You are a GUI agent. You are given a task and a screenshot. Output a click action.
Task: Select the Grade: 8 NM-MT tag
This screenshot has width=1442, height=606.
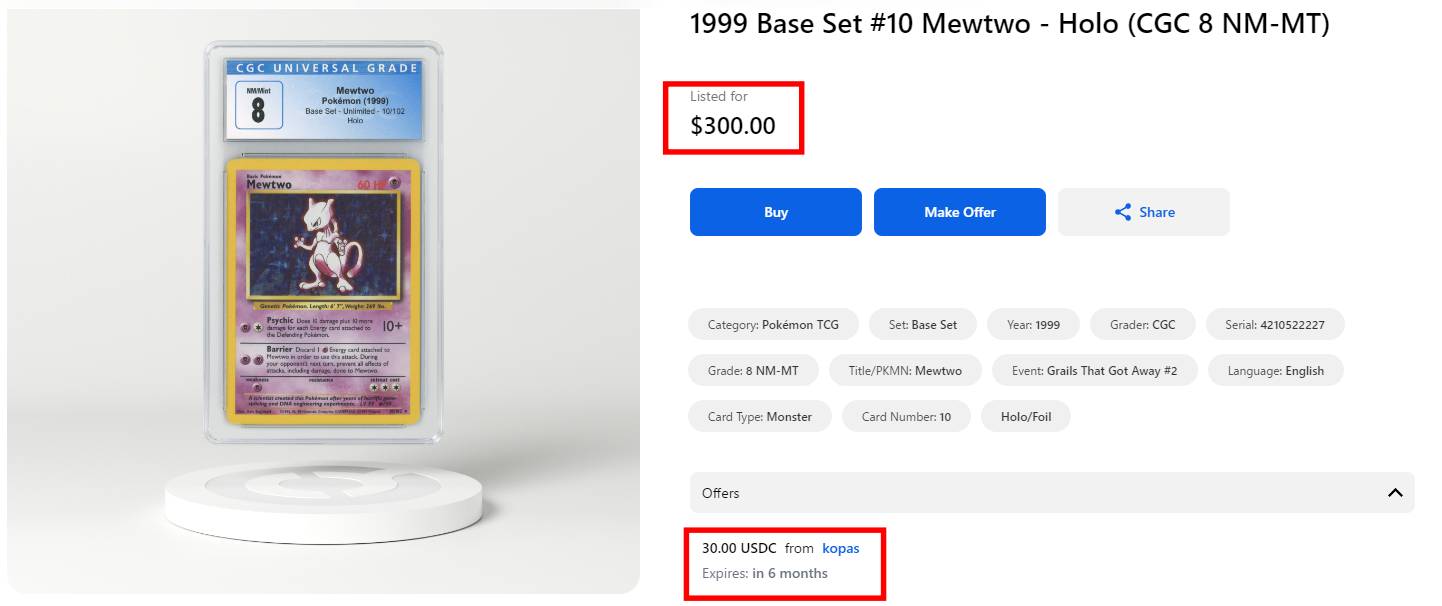click(753, 371)
